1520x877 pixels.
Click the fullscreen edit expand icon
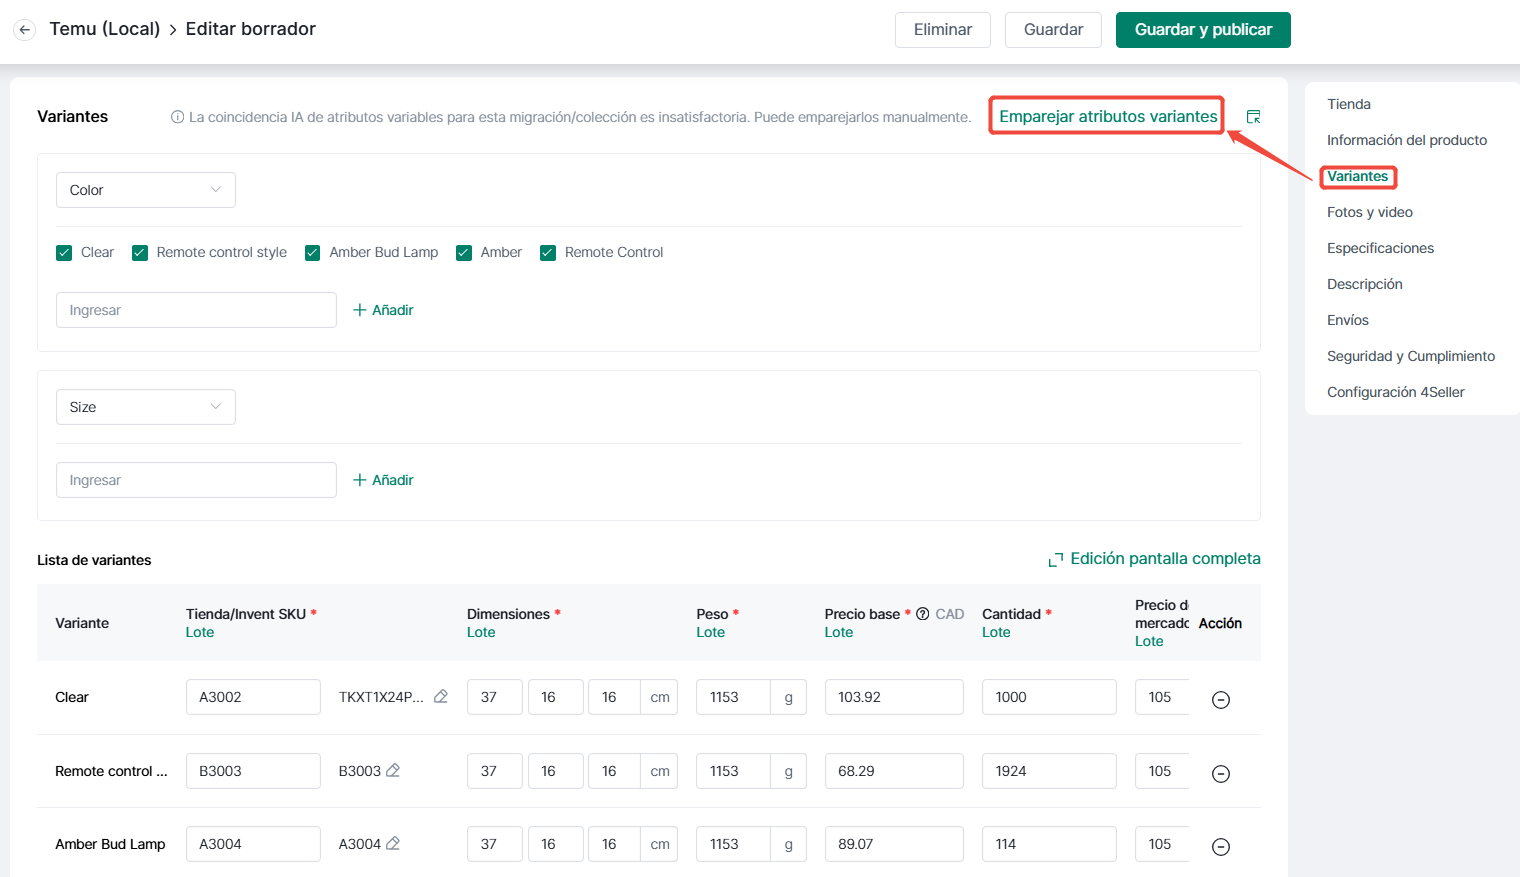[1055, 560]
